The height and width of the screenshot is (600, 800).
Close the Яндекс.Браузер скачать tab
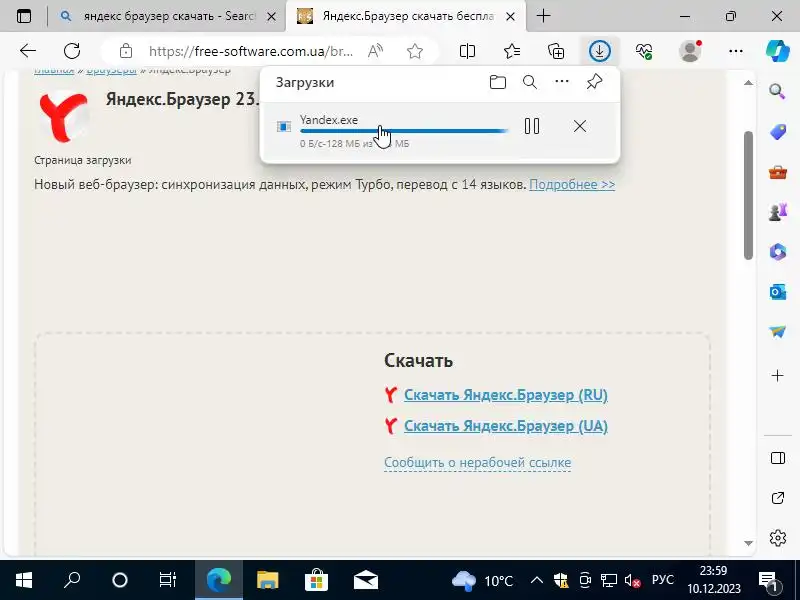(510, 16)
